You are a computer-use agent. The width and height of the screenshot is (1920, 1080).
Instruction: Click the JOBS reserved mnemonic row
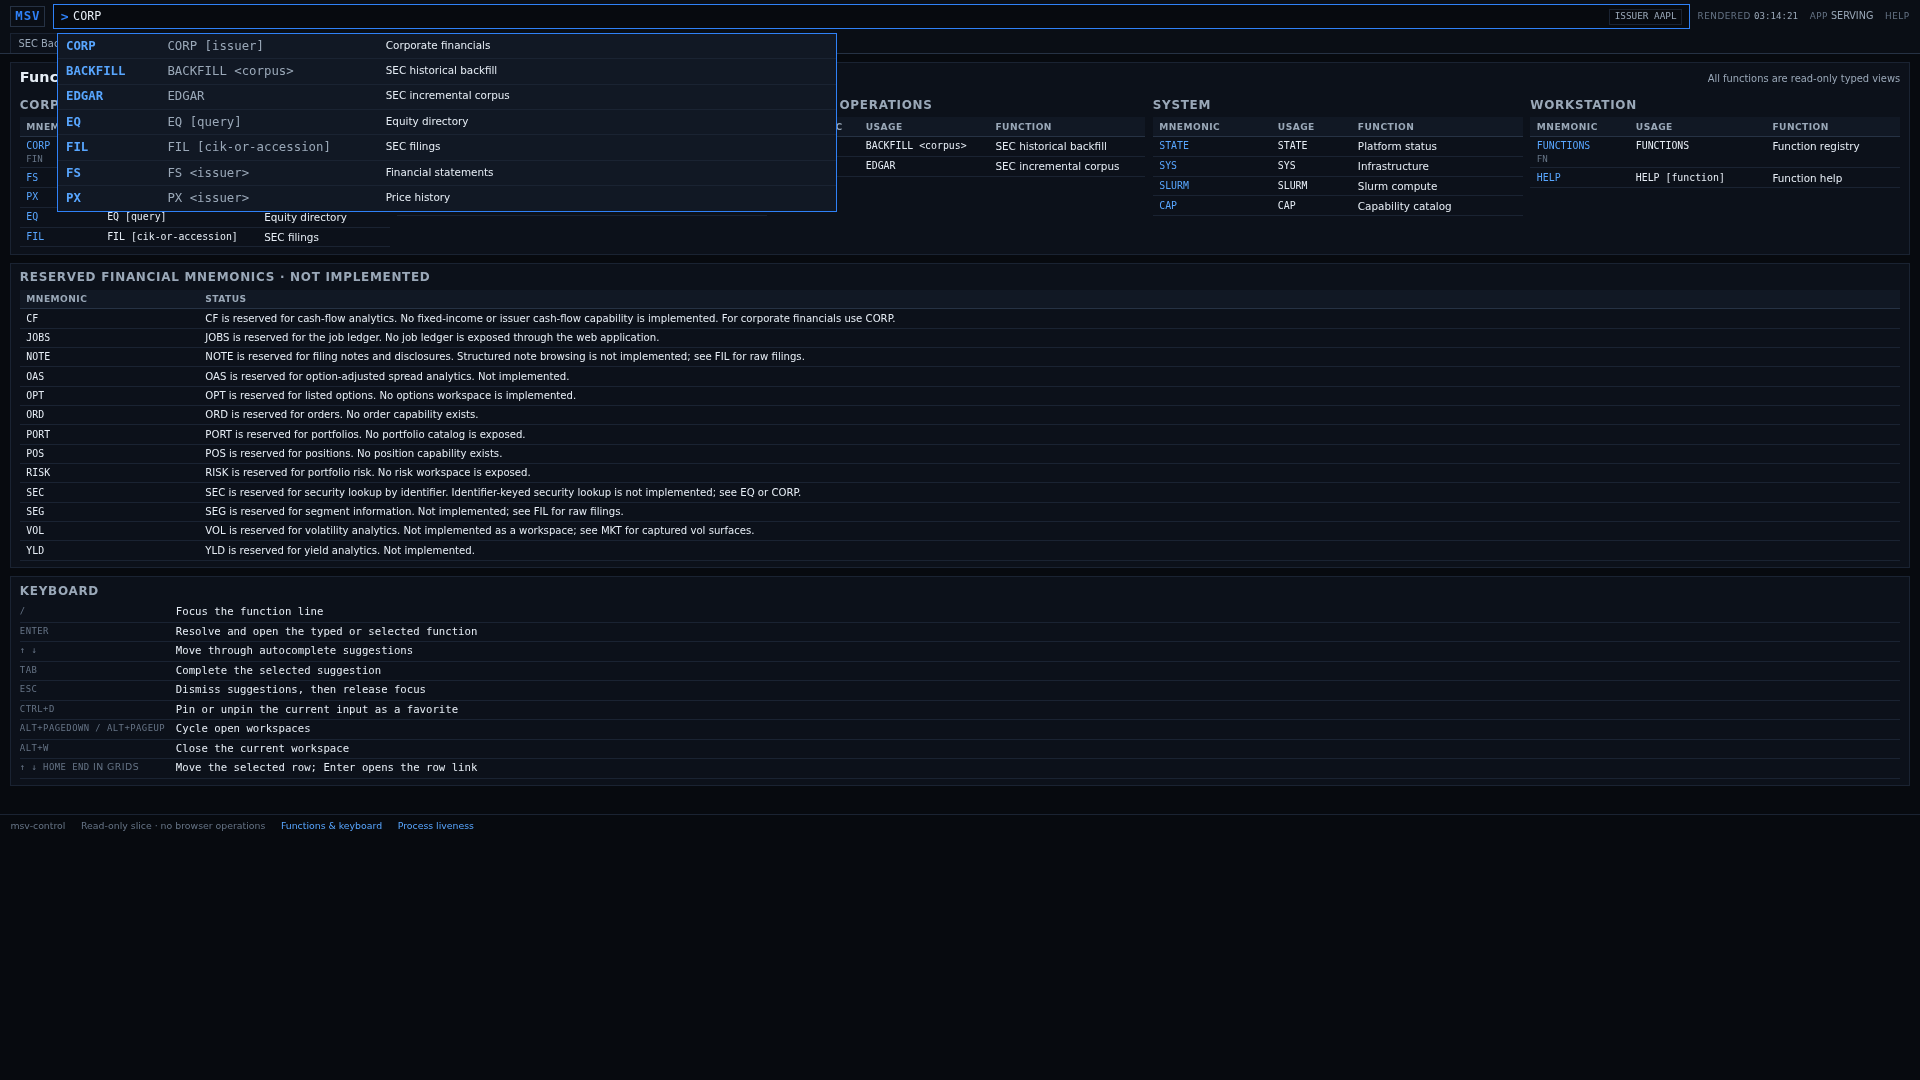point(960,338)
